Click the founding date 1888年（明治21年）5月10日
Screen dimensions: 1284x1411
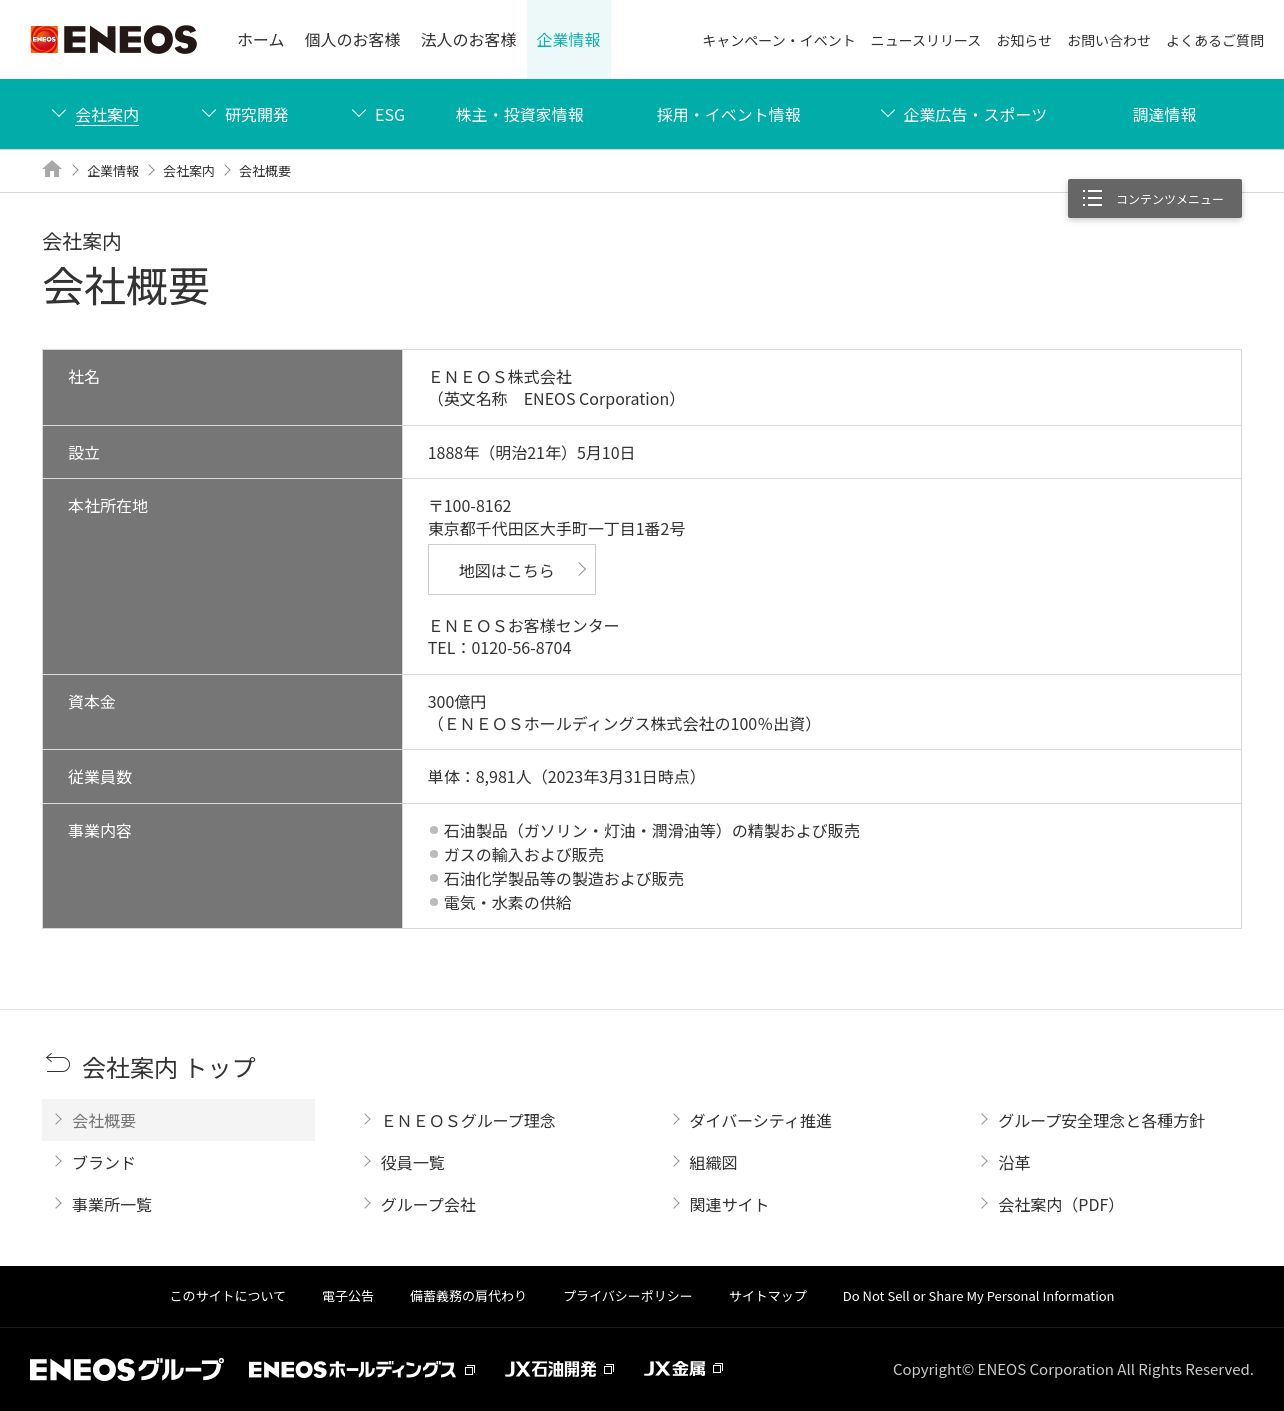click(x=531, y=453)
